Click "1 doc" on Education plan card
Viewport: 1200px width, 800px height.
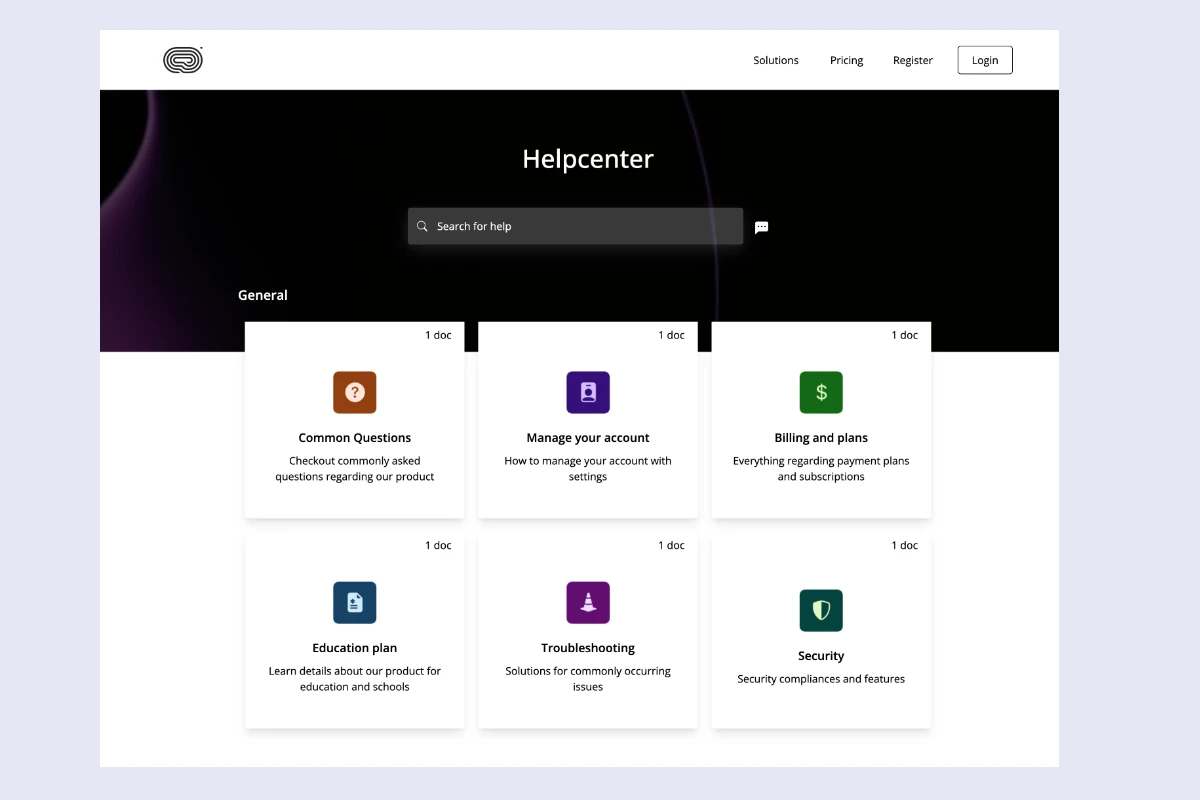coord(438,545)
